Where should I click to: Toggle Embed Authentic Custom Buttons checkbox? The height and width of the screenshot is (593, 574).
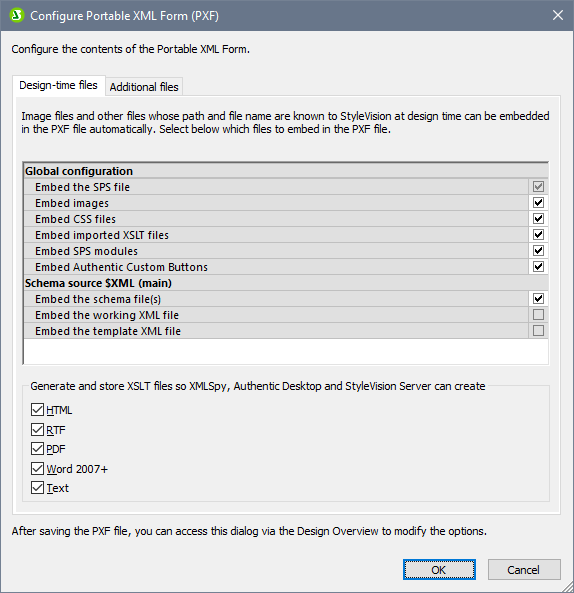(x=538, y=267)
